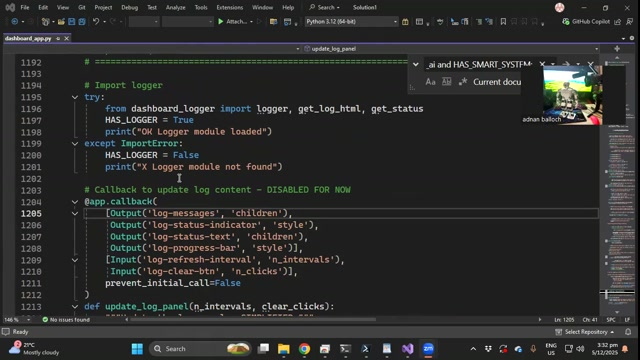Image resolution: width=640 pixels, height=360 pixels.
Task: Click the New Project toolbar icon
Action: [x=45, y=21]
